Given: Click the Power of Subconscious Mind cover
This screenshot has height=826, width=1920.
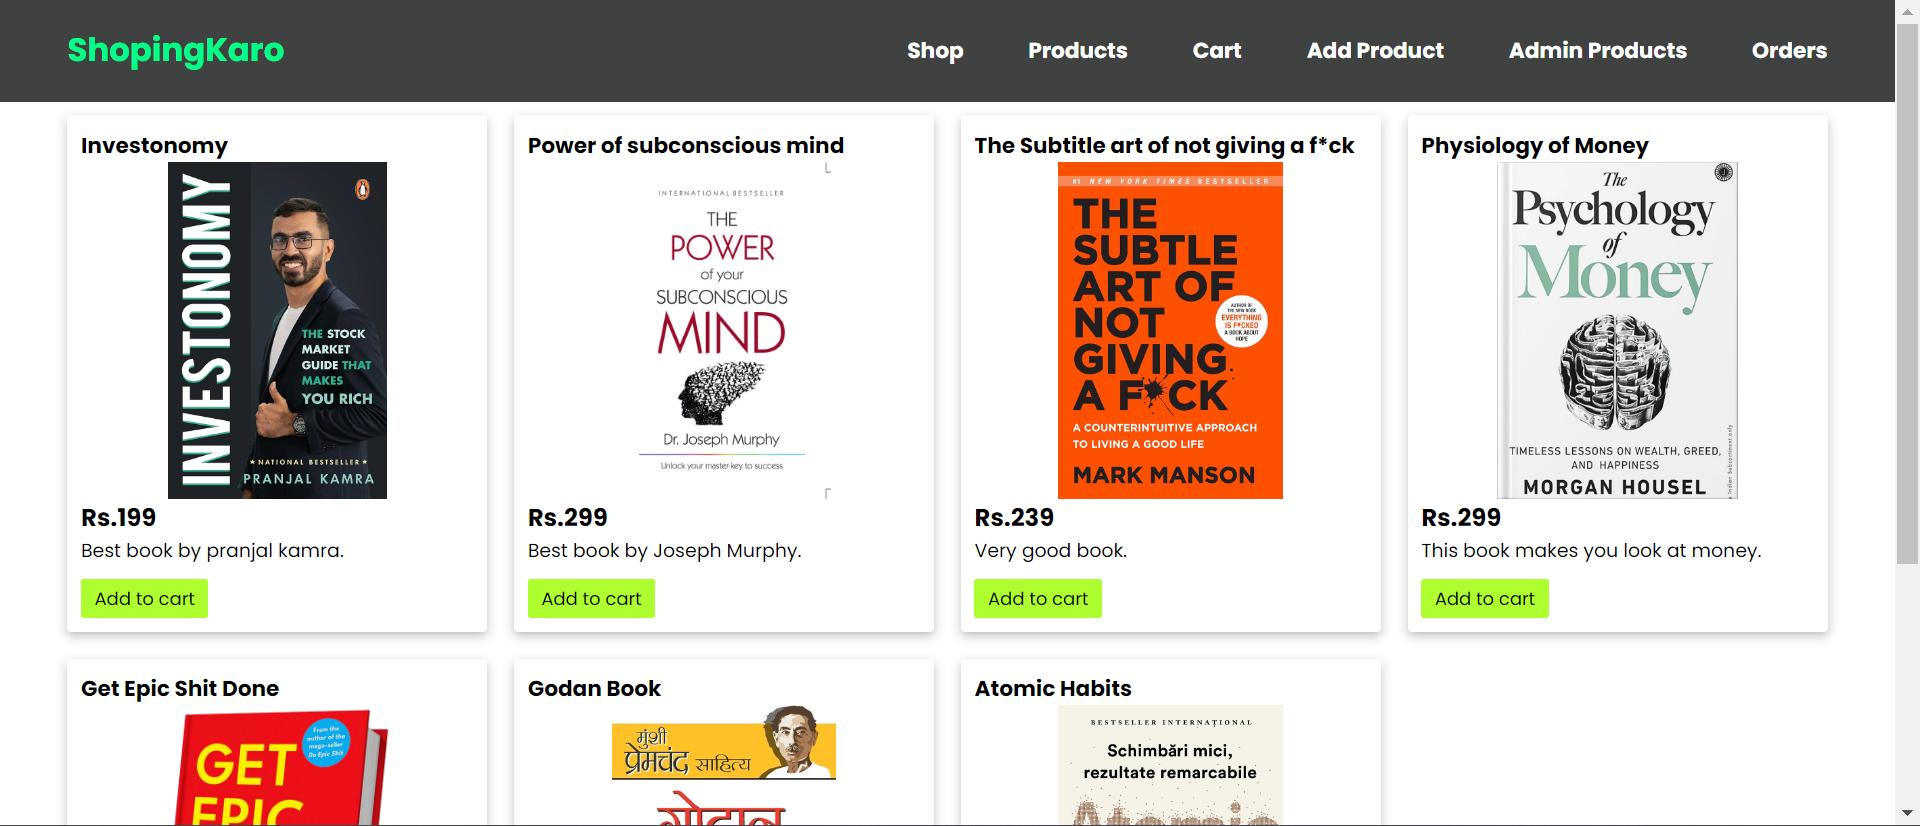Looking at the screenshot, I should click(723, 330).
